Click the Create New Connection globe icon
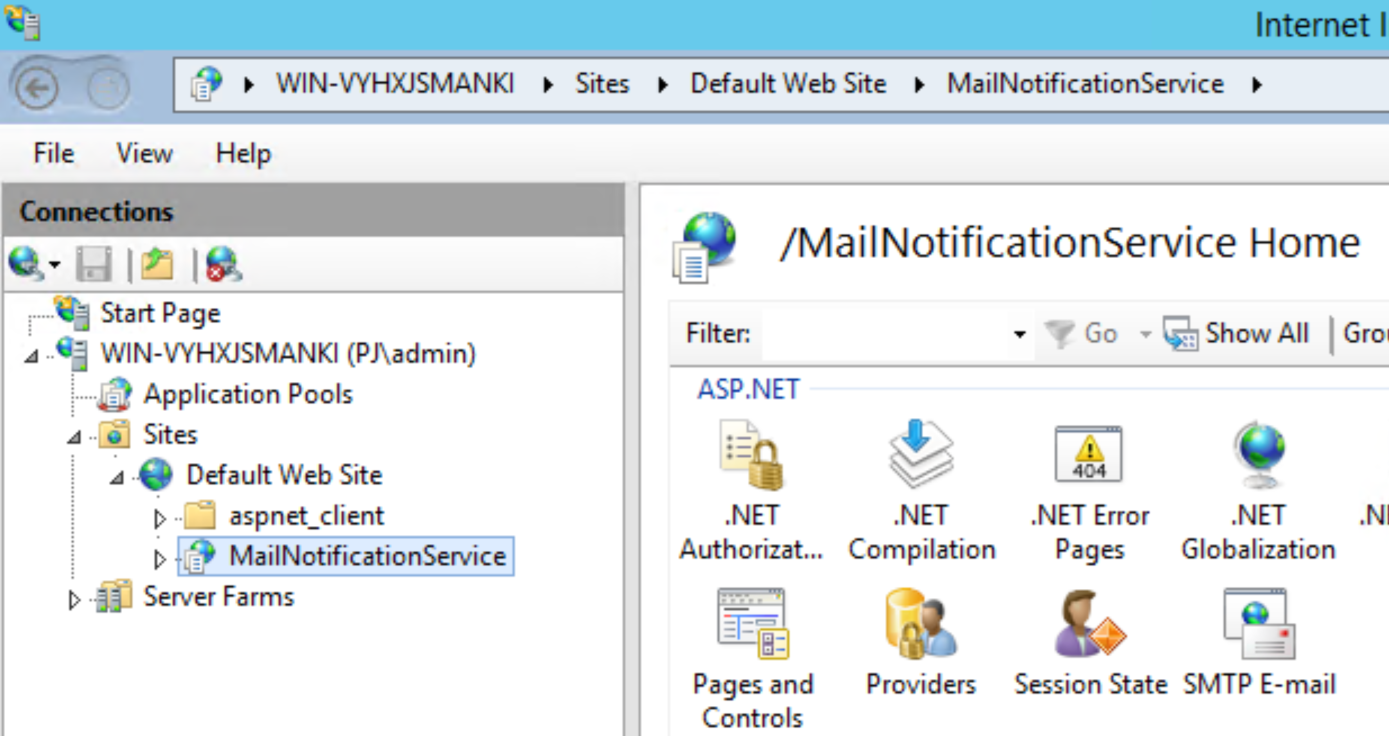The image size is (1389, 736). click(25, 264)
